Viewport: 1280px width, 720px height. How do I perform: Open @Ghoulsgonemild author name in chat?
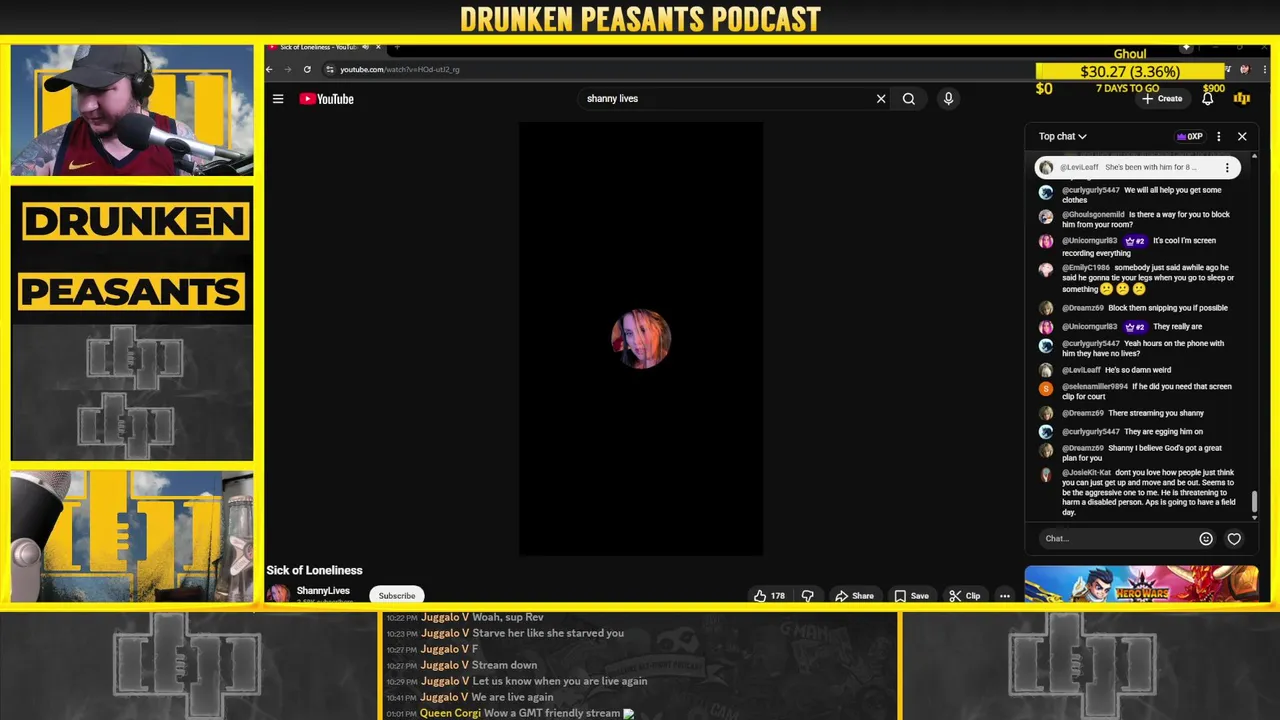click(1093, 214)
